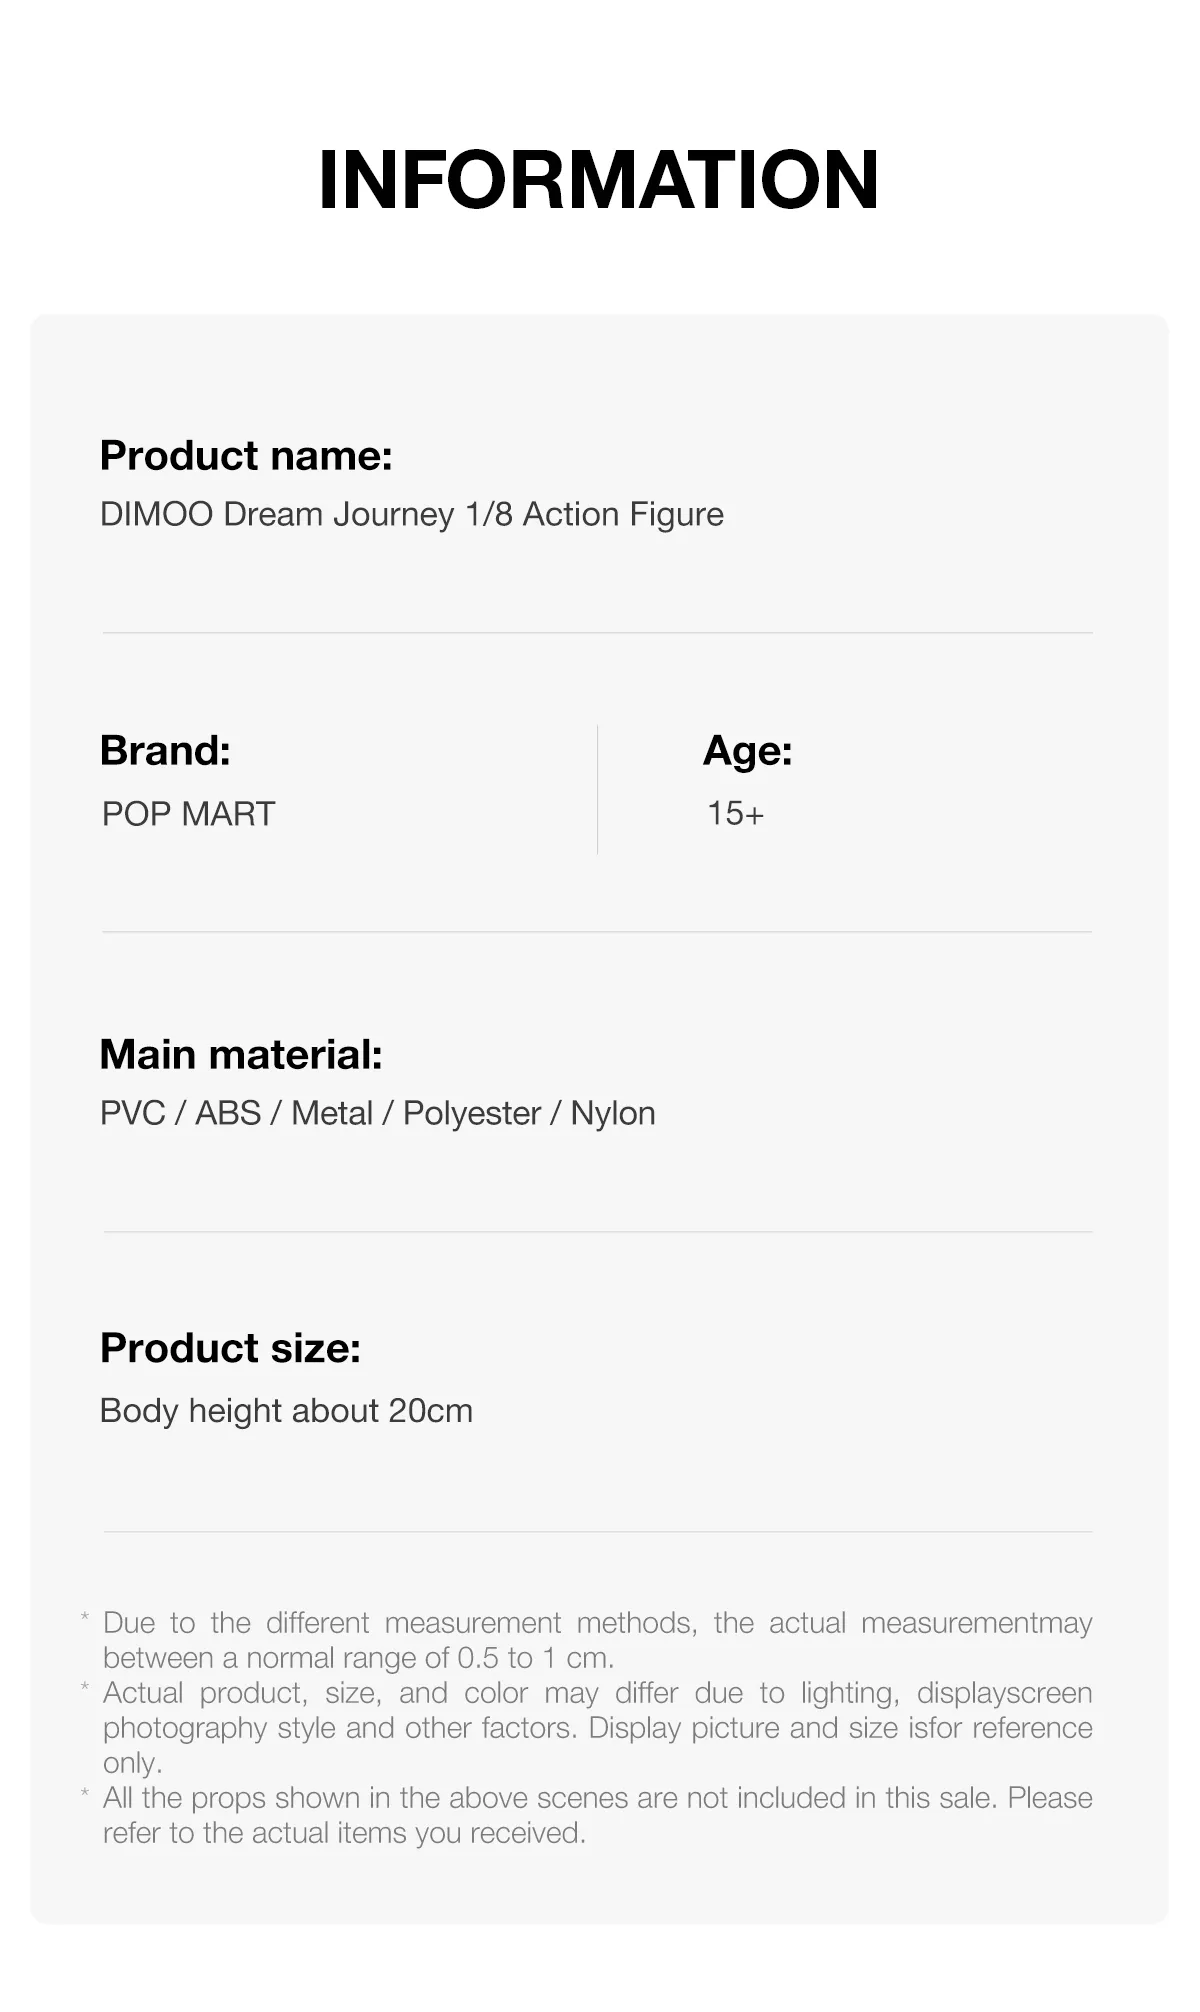Click the vertical divider between Brand and Age
Viewport: 1200px width, 2012px height.
coord(598,789)
